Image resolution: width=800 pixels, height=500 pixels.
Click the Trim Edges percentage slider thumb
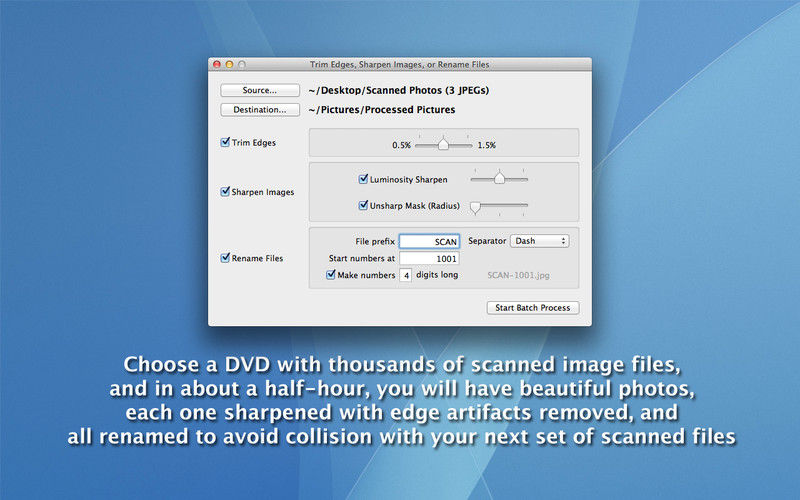(443, 144)
